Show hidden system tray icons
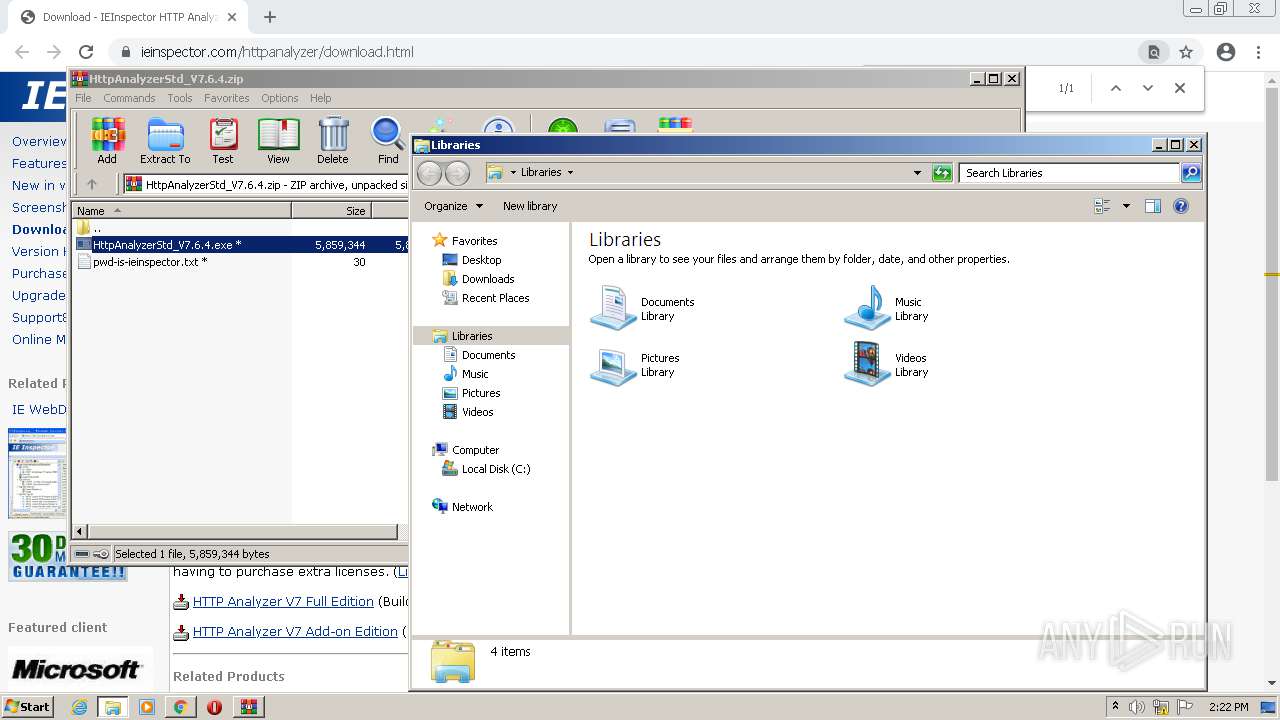 [1115, 707]
